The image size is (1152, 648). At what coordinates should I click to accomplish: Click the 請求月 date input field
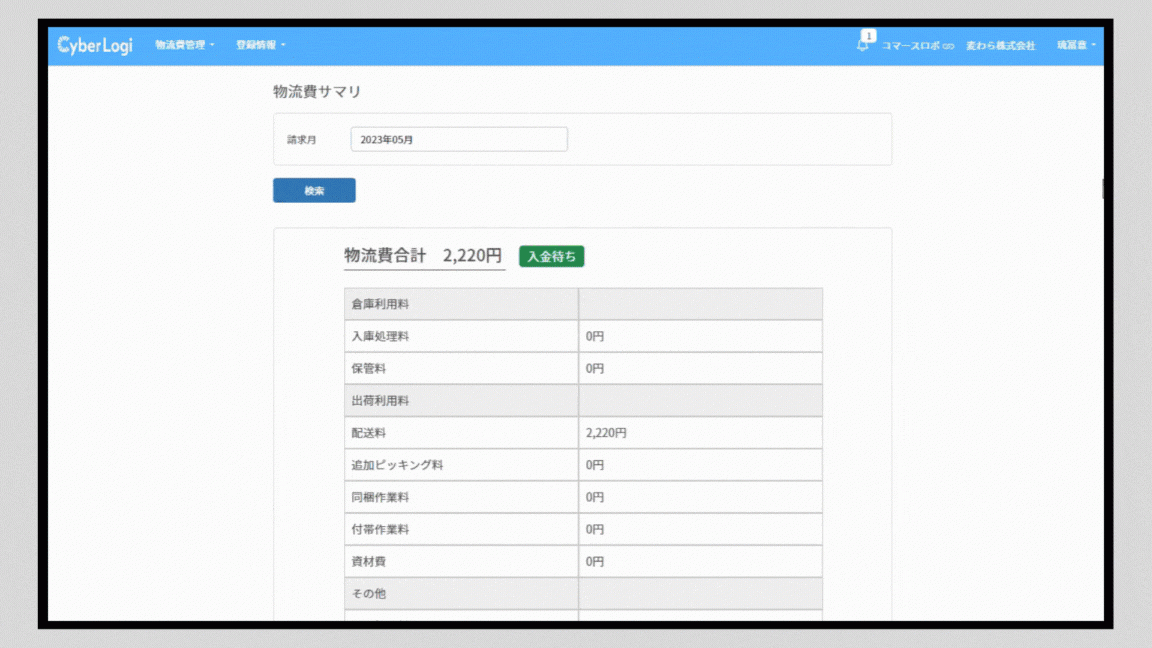[459, 140]
